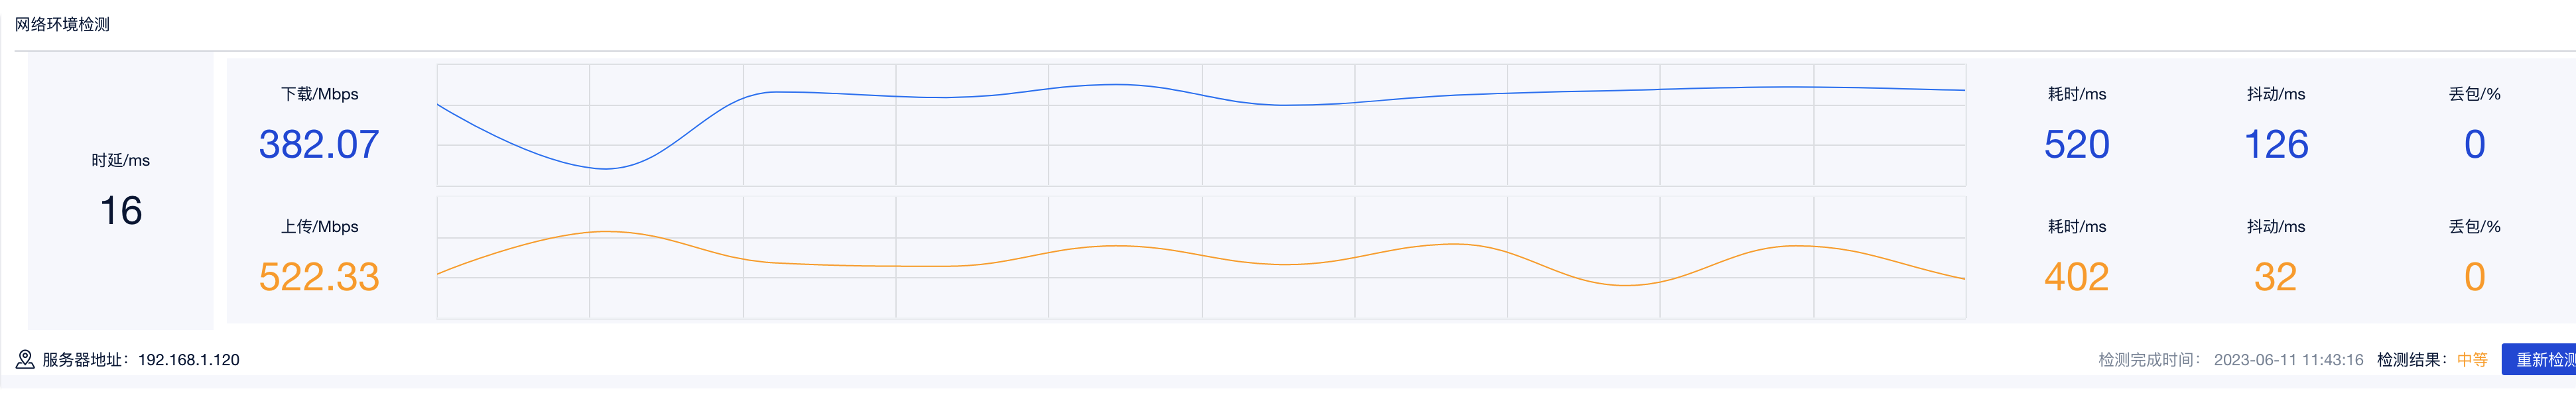Screen dimensions: 2576x403
Task: Click the upload 耗时 value 402
Action: pyautogui.click(x=2077, y=277)
